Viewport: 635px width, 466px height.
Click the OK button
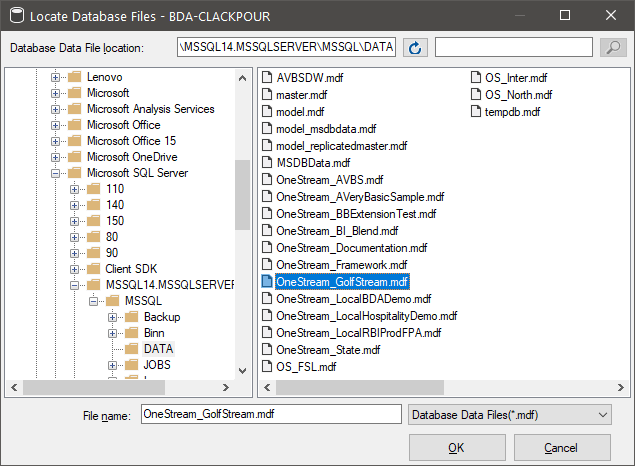pos(457,447)
